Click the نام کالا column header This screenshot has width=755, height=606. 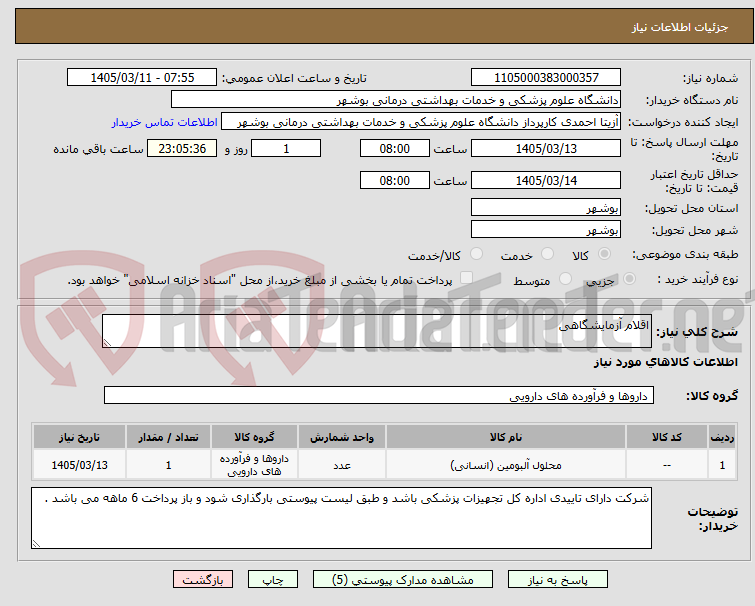pyautogui.click(x=506, y=437)
